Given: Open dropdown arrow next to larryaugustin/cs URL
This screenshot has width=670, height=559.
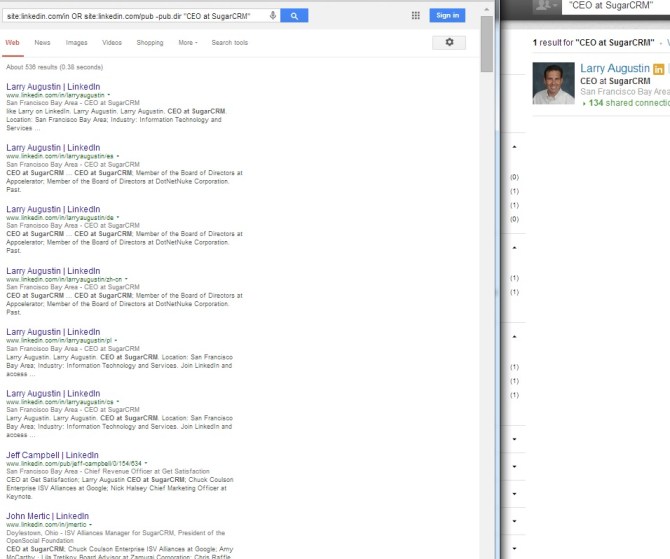Looking at the screenshot, I should tap(118, 401).
